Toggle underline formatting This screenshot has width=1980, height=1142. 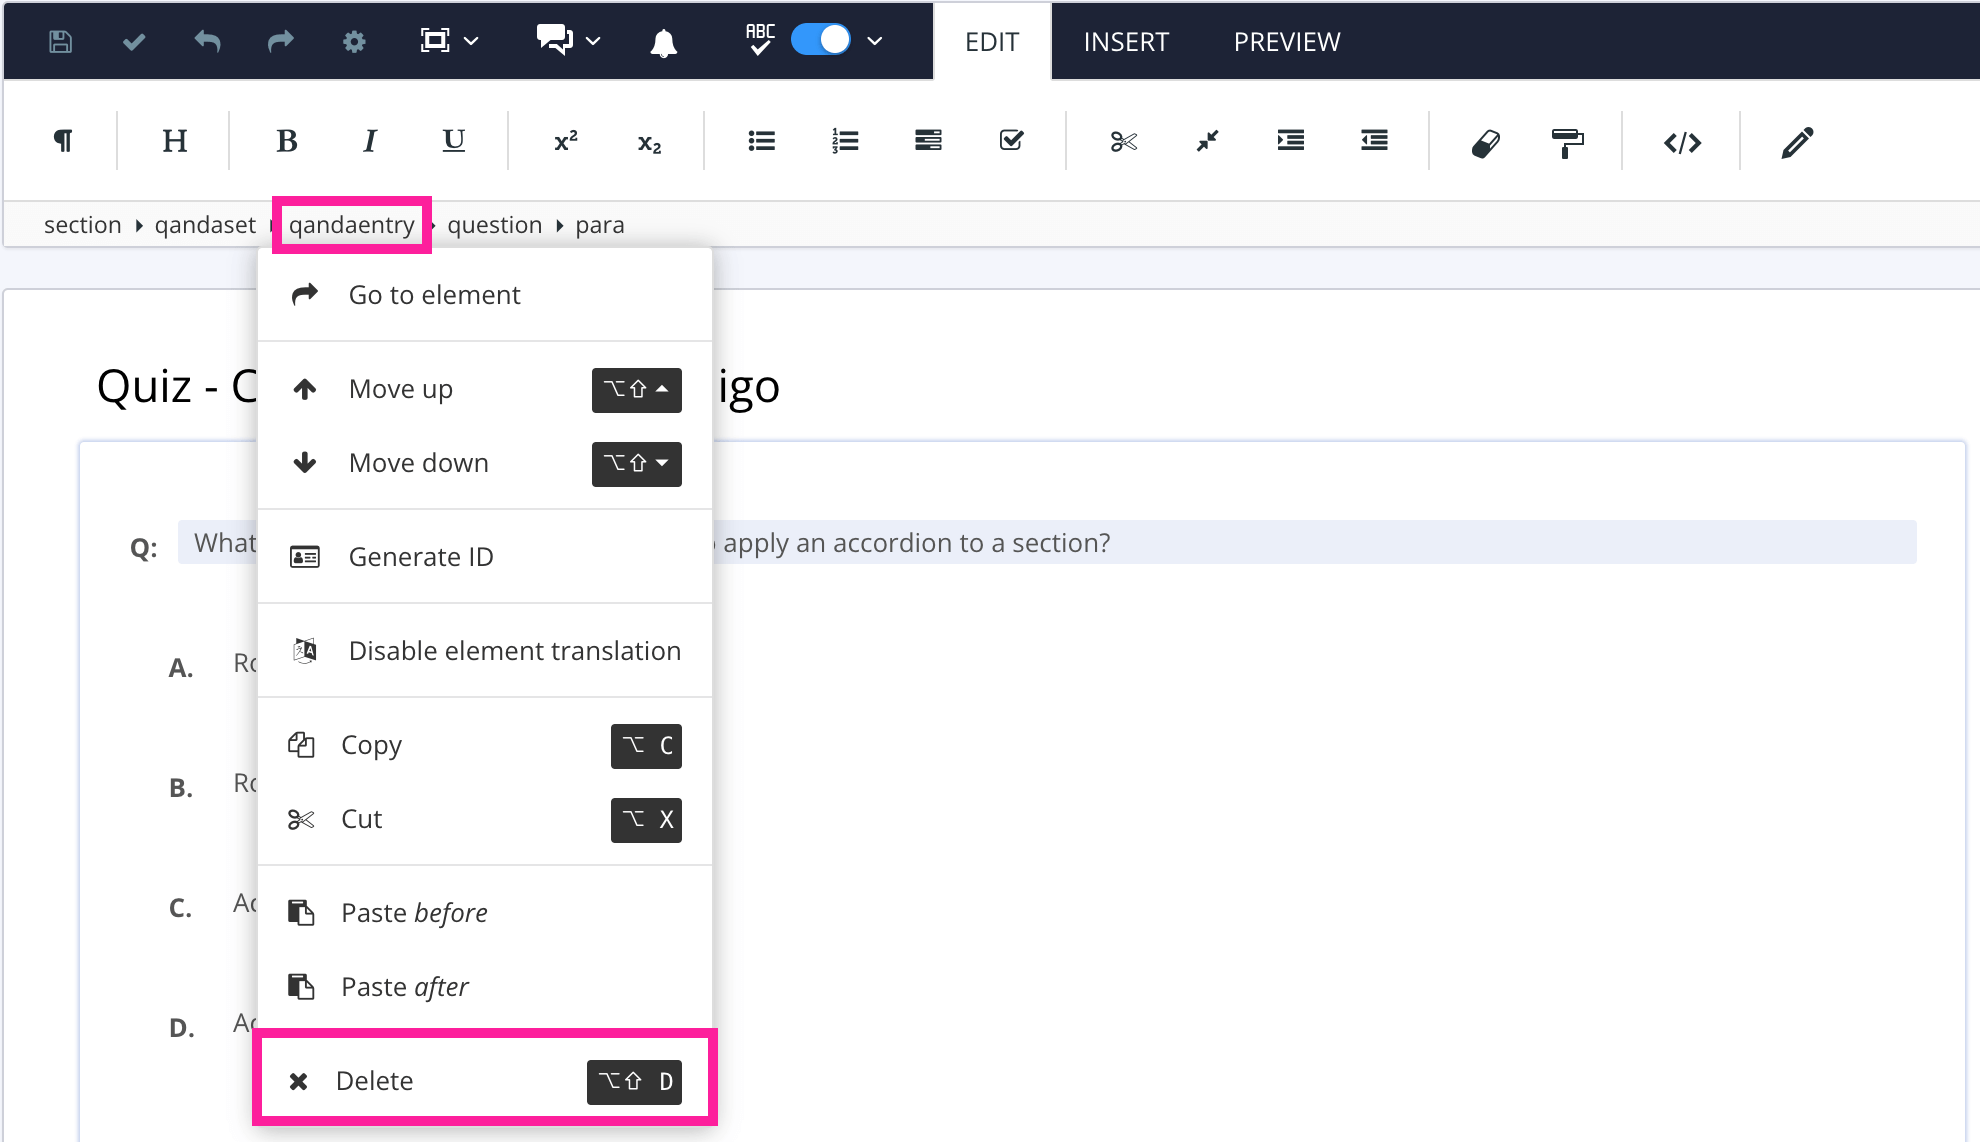tap(454, 141)
